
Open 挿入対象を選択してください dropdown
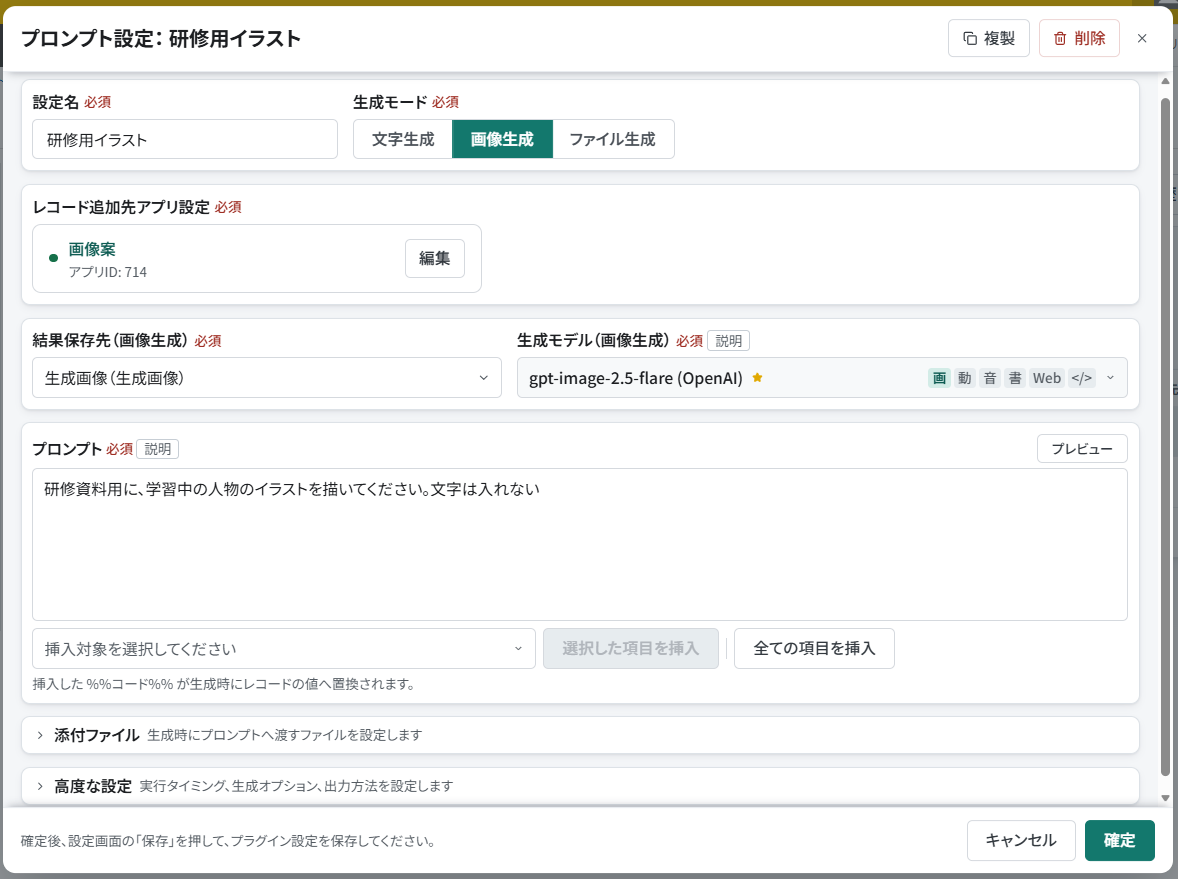283,648
